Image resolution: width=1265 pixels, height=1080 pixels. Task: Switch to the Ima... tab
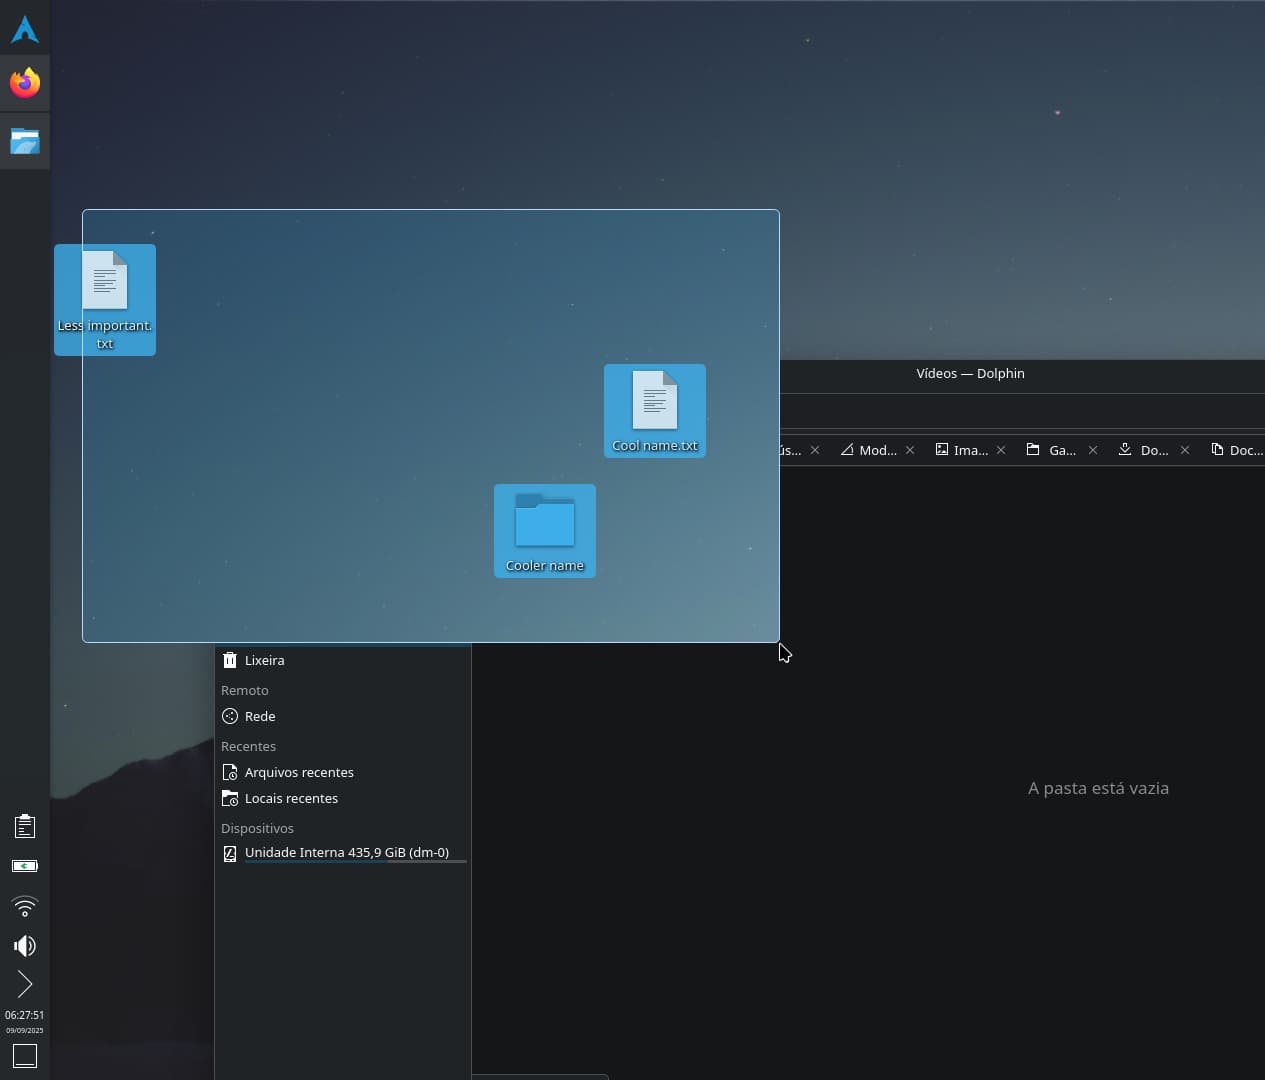962,450
